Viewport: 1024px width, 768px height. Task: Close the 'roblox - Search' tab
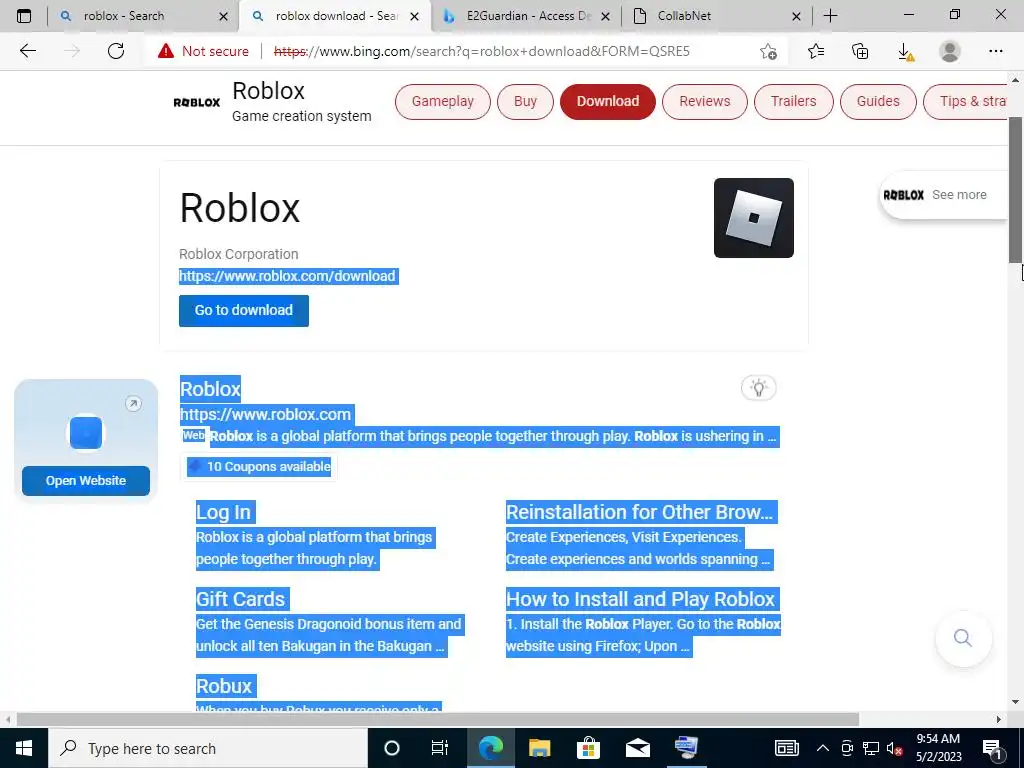pyautogui.click(x=223, y=16)
